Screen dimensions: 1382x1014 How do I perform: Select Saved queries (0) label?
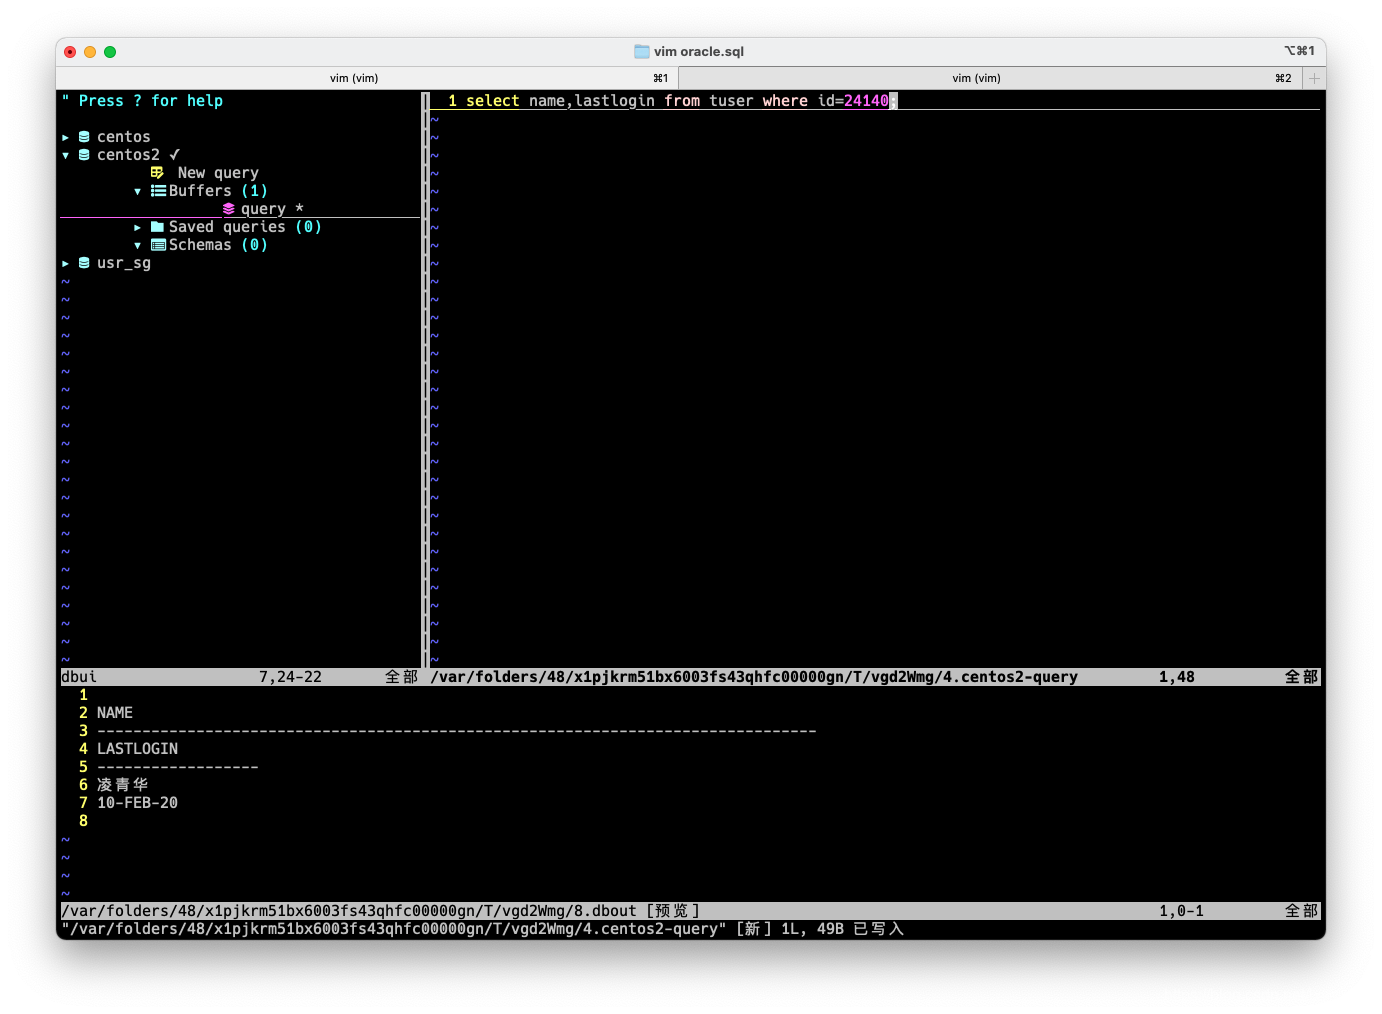245,227
